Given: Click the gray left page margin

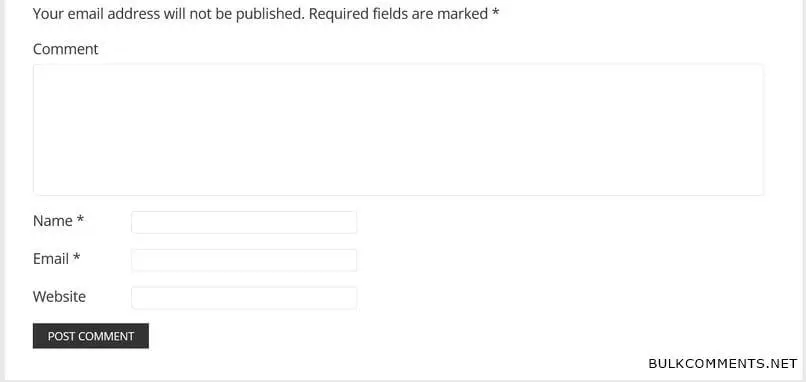Looking at the screenshot, I should pyautogui.click(x=2, y=191).
